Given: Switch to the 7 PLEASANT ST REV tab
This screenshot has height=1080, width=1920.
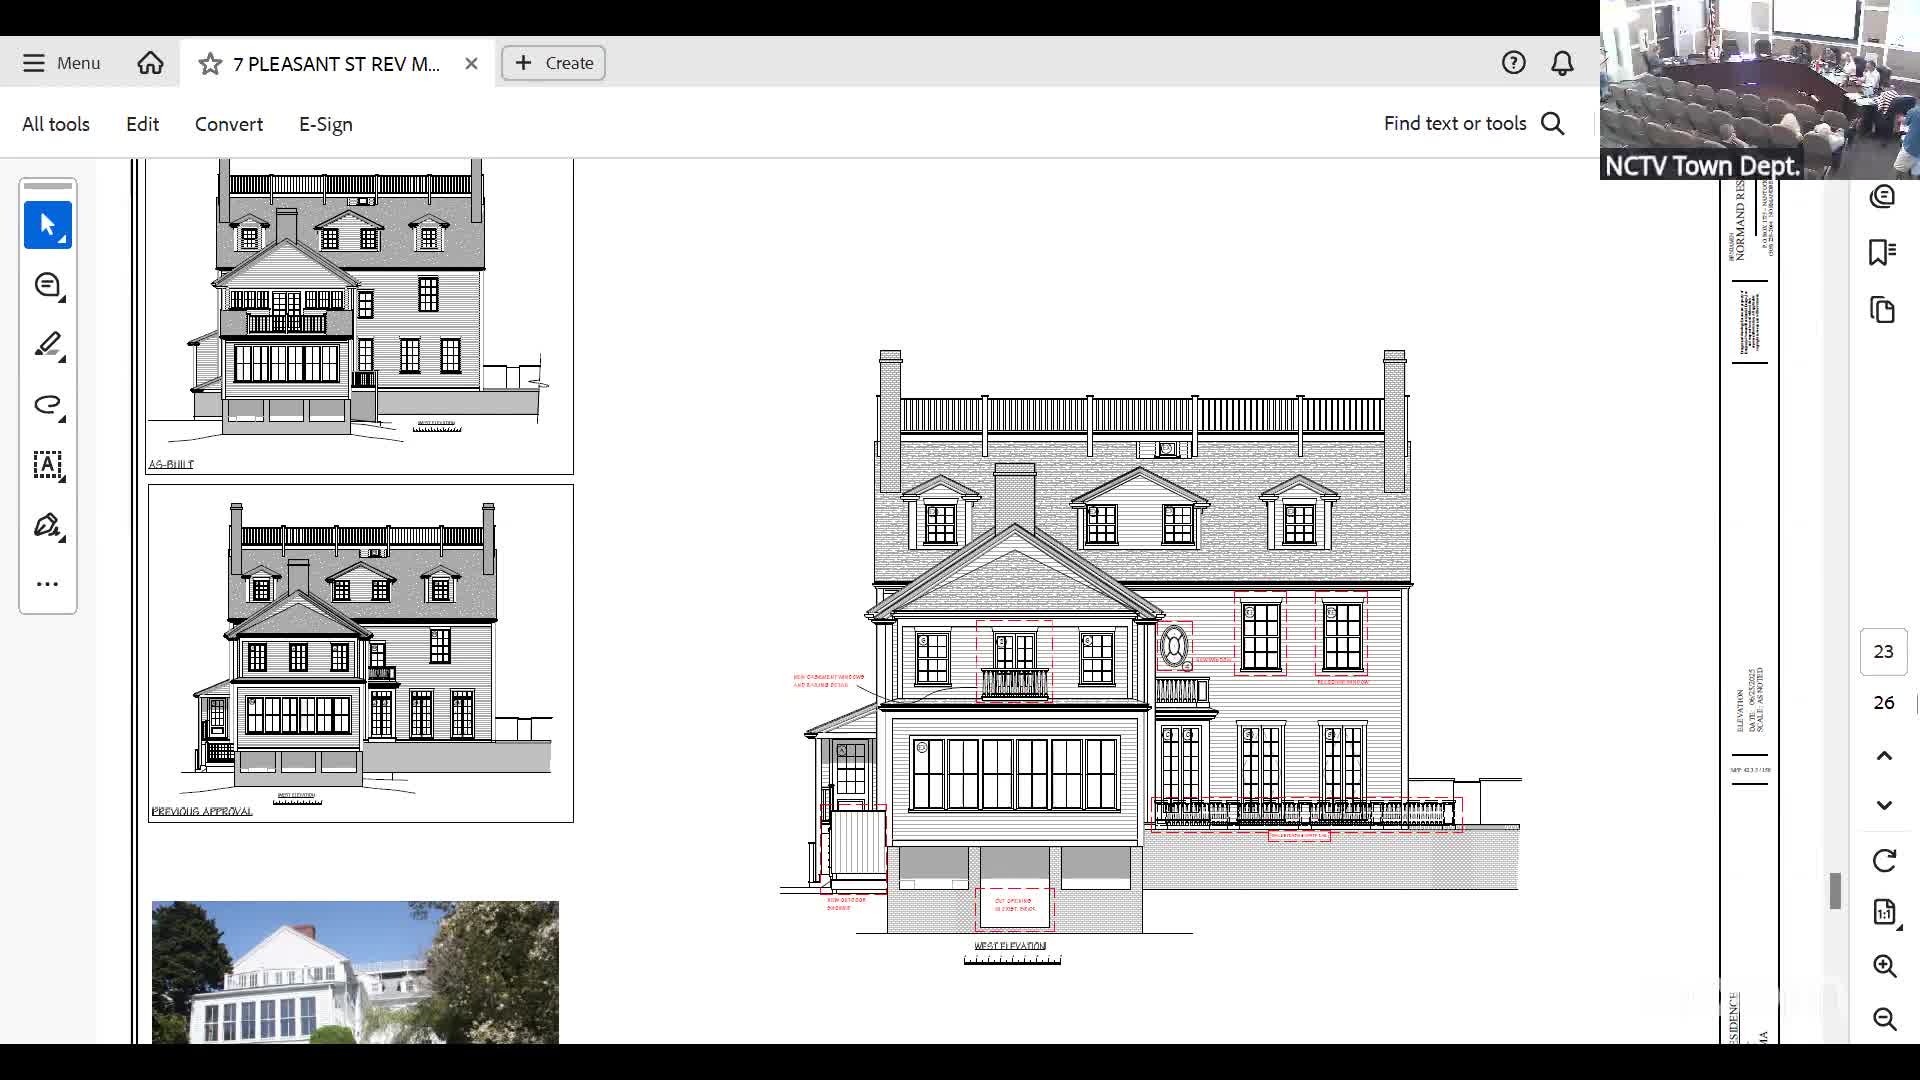Looking at the screenshot, I should coord(337,64).
